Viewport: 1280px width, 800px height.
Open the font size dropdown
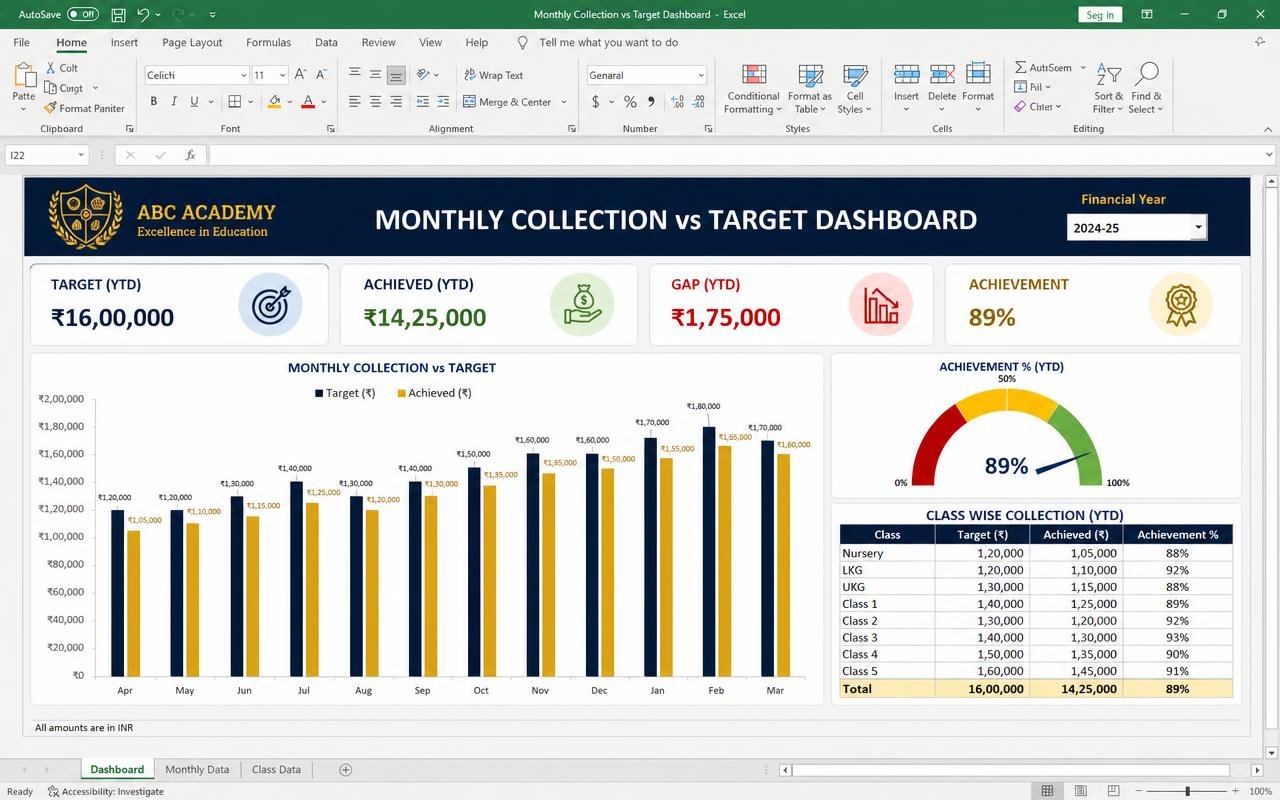(283, 75)
